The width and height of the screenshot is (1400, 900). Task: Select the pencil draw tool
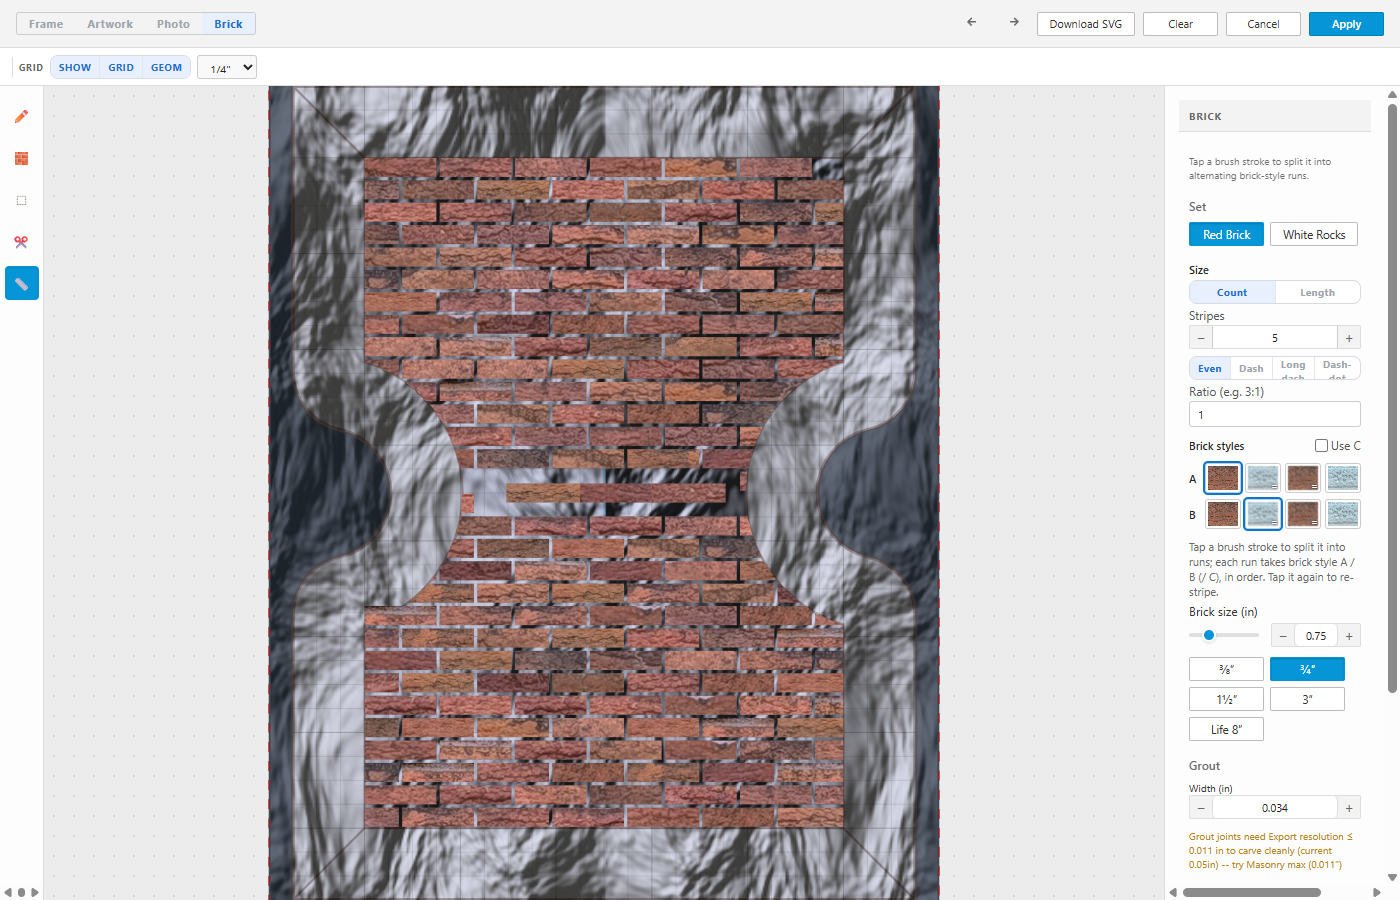tap(21, 117)
